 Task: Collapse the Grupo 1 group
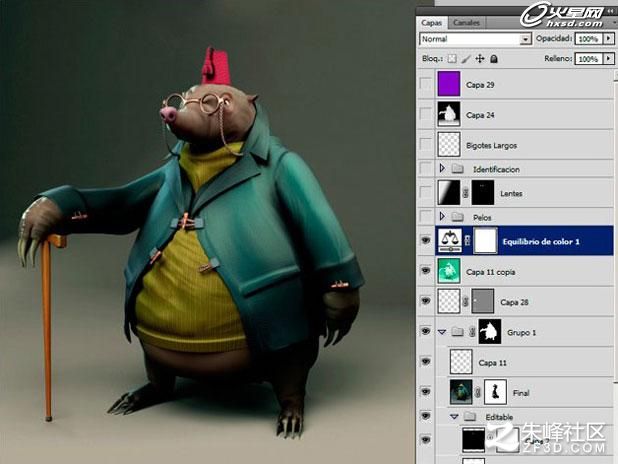coord(442,332)
